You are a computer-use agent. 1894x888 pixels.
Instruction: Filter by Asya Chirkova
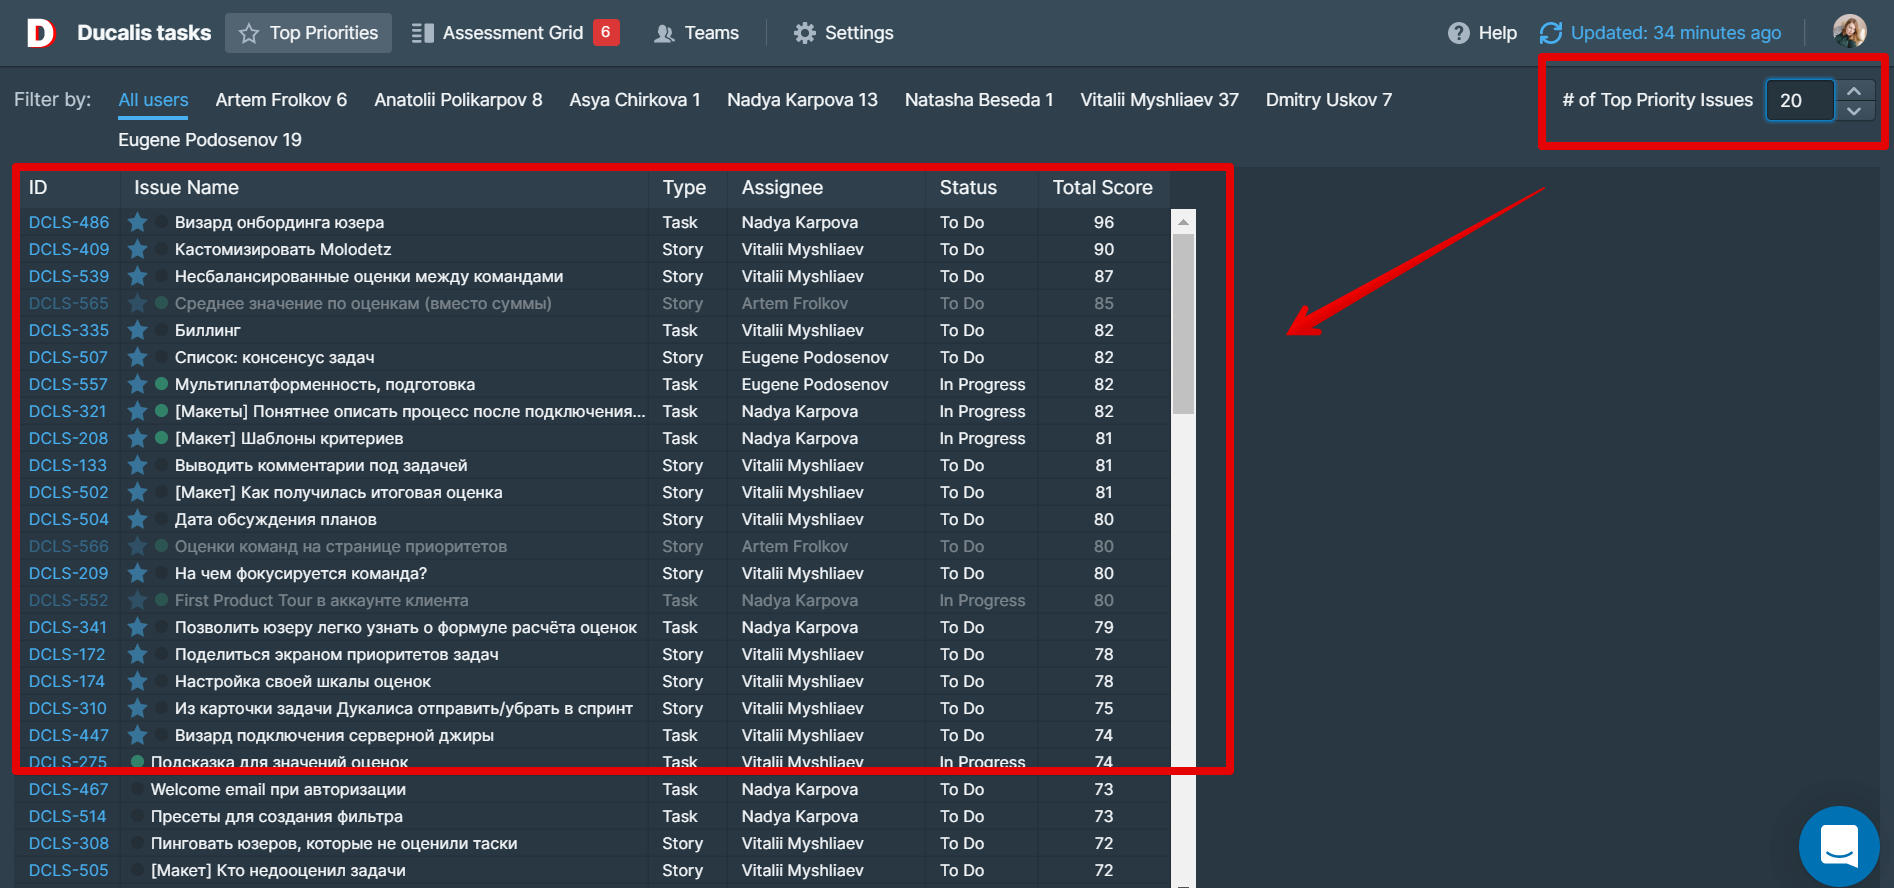pos(635,100)
